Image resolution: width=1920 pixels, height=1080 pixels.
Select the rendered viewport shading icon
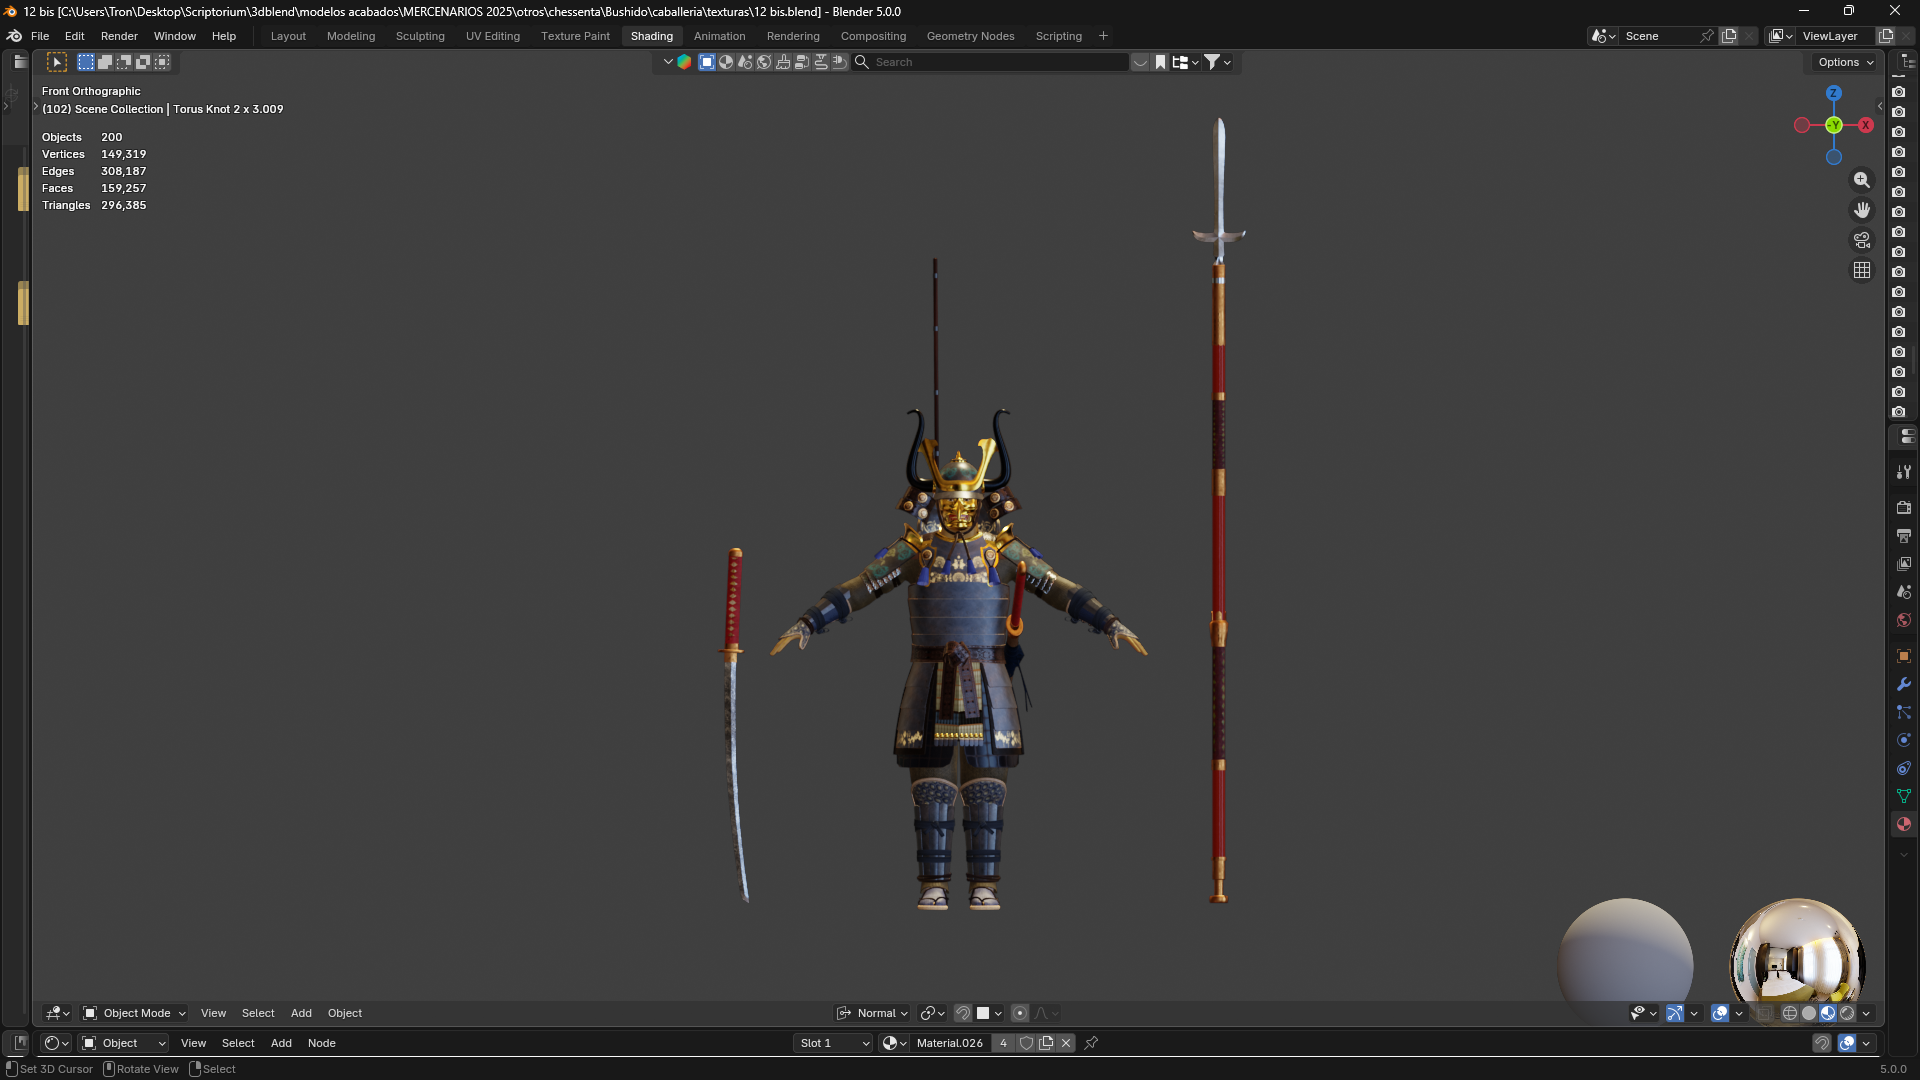click(x=1847, y=1013)
